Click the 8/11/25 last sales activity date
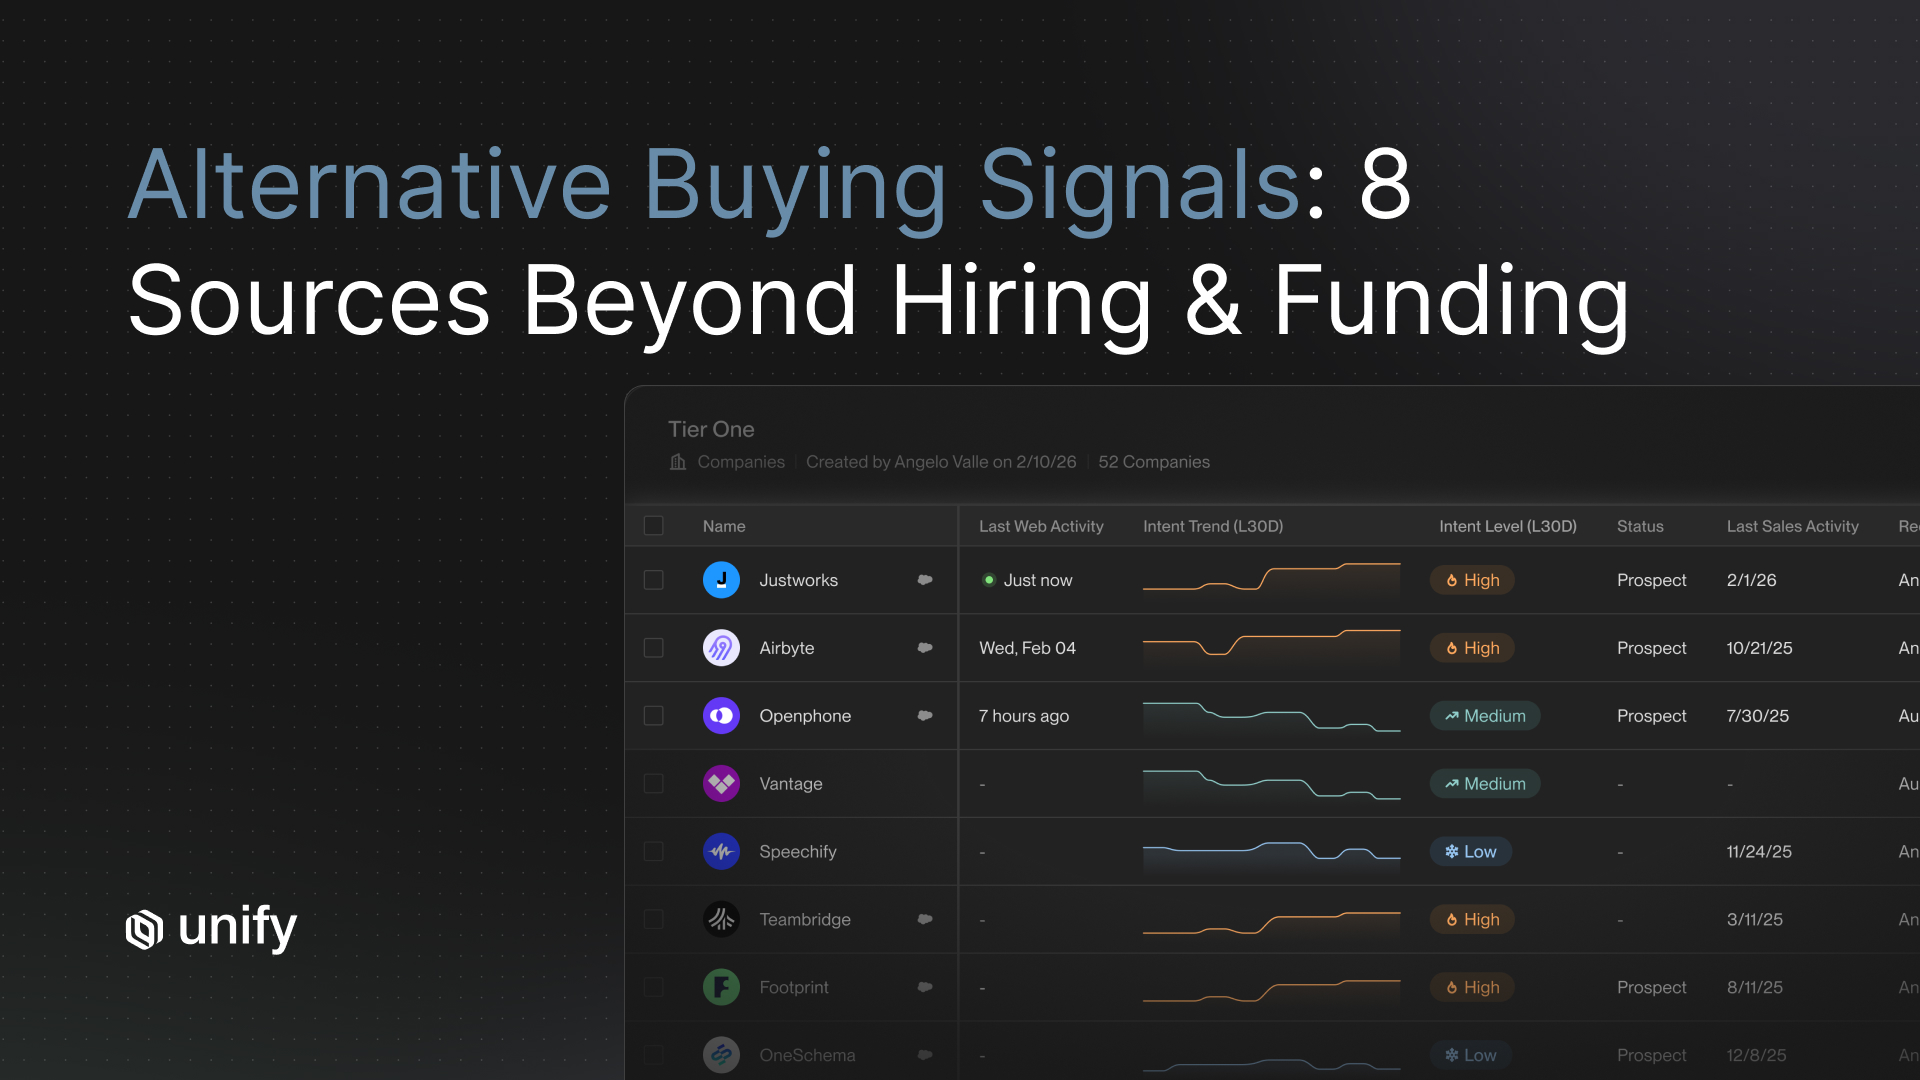Viewport: 1920px width, 1080px height. pyautogui.click(x=1754, y=987)
